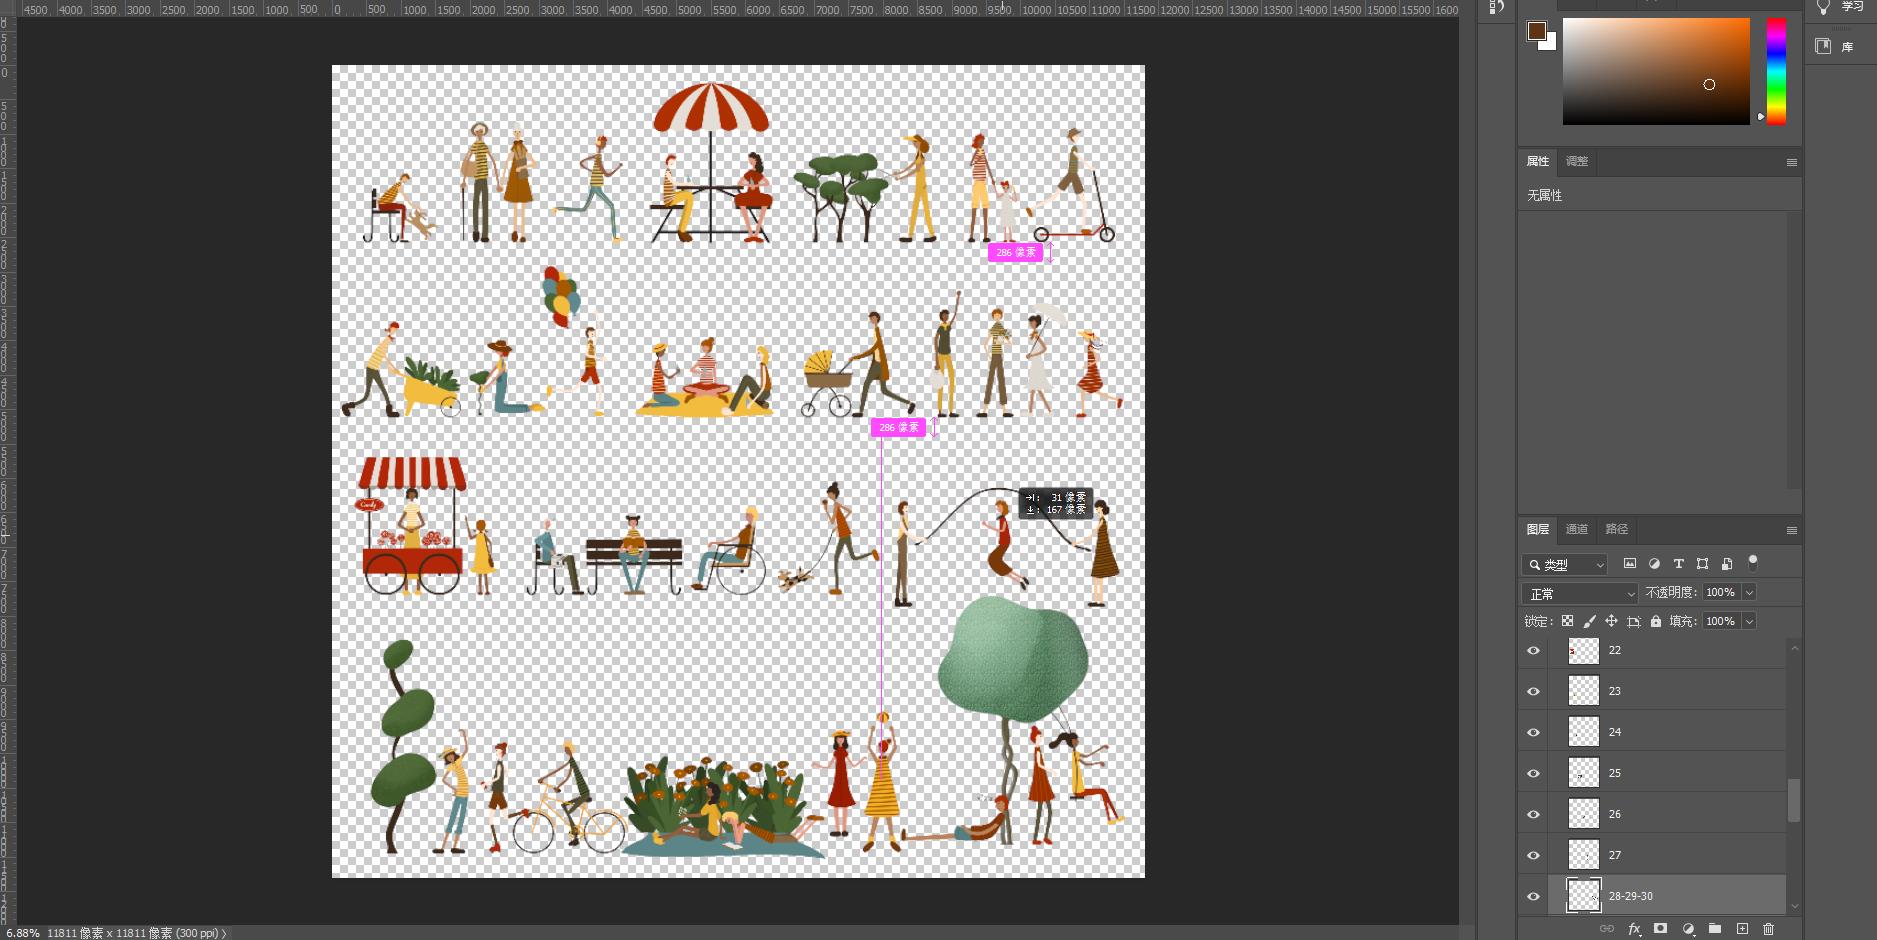Switch to the 调整 adjustments tab
Screen dimensions: 1877x940
tap(1576, 161)
